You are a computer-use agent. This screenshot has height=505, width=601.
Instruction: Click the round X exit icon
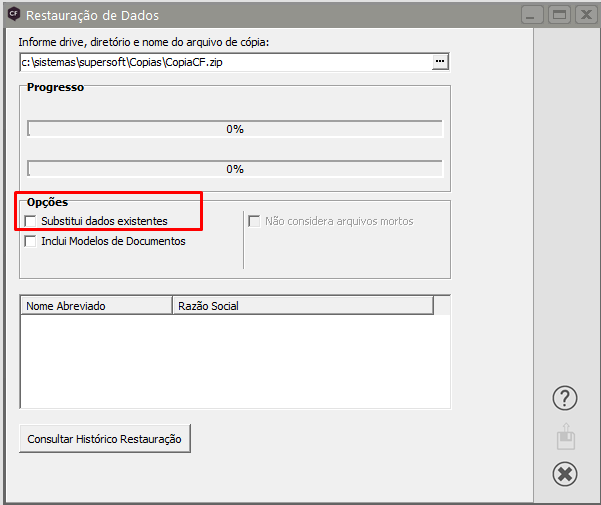coord(565,473)
